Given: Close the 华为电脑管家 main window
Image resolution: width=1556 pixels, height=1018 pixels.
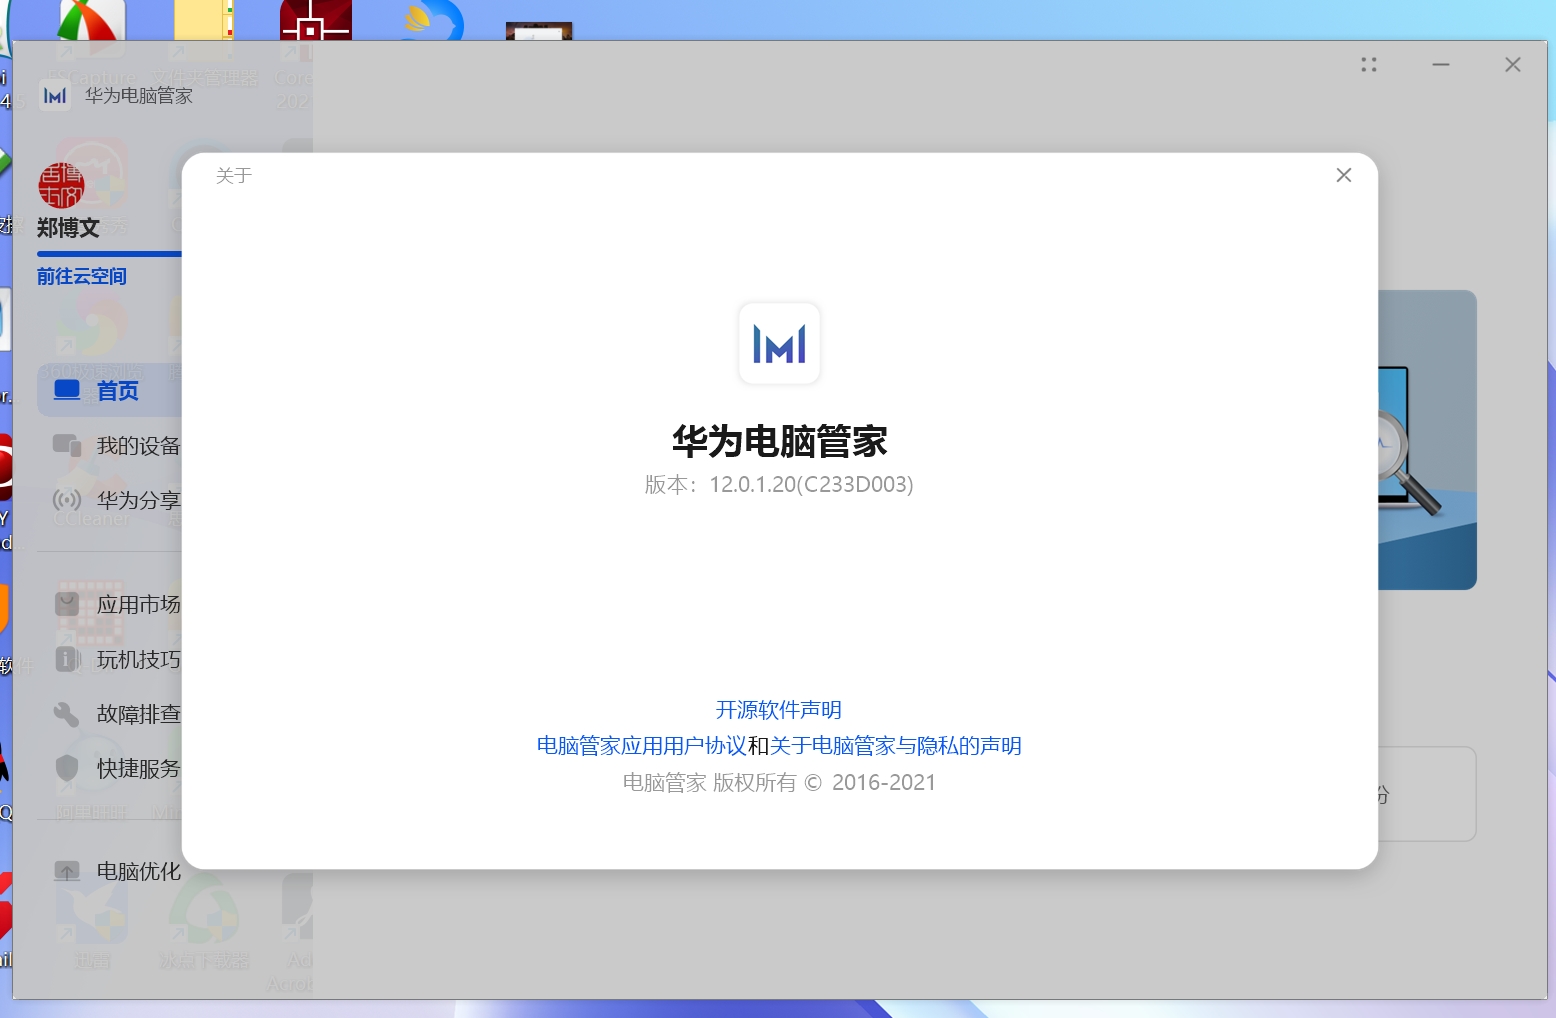Looking at the screenshot, I should coord(1513,65).
